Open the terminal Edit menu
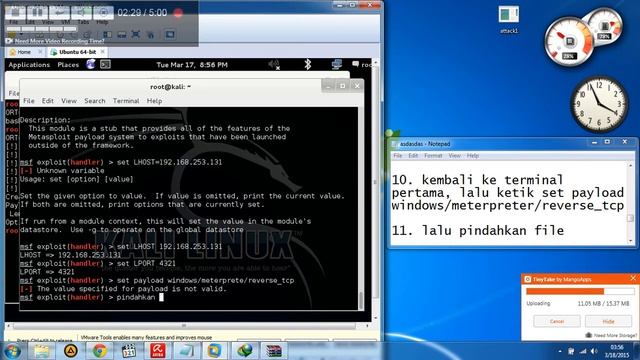Screen dimensions: 640x360 point(48,101)
